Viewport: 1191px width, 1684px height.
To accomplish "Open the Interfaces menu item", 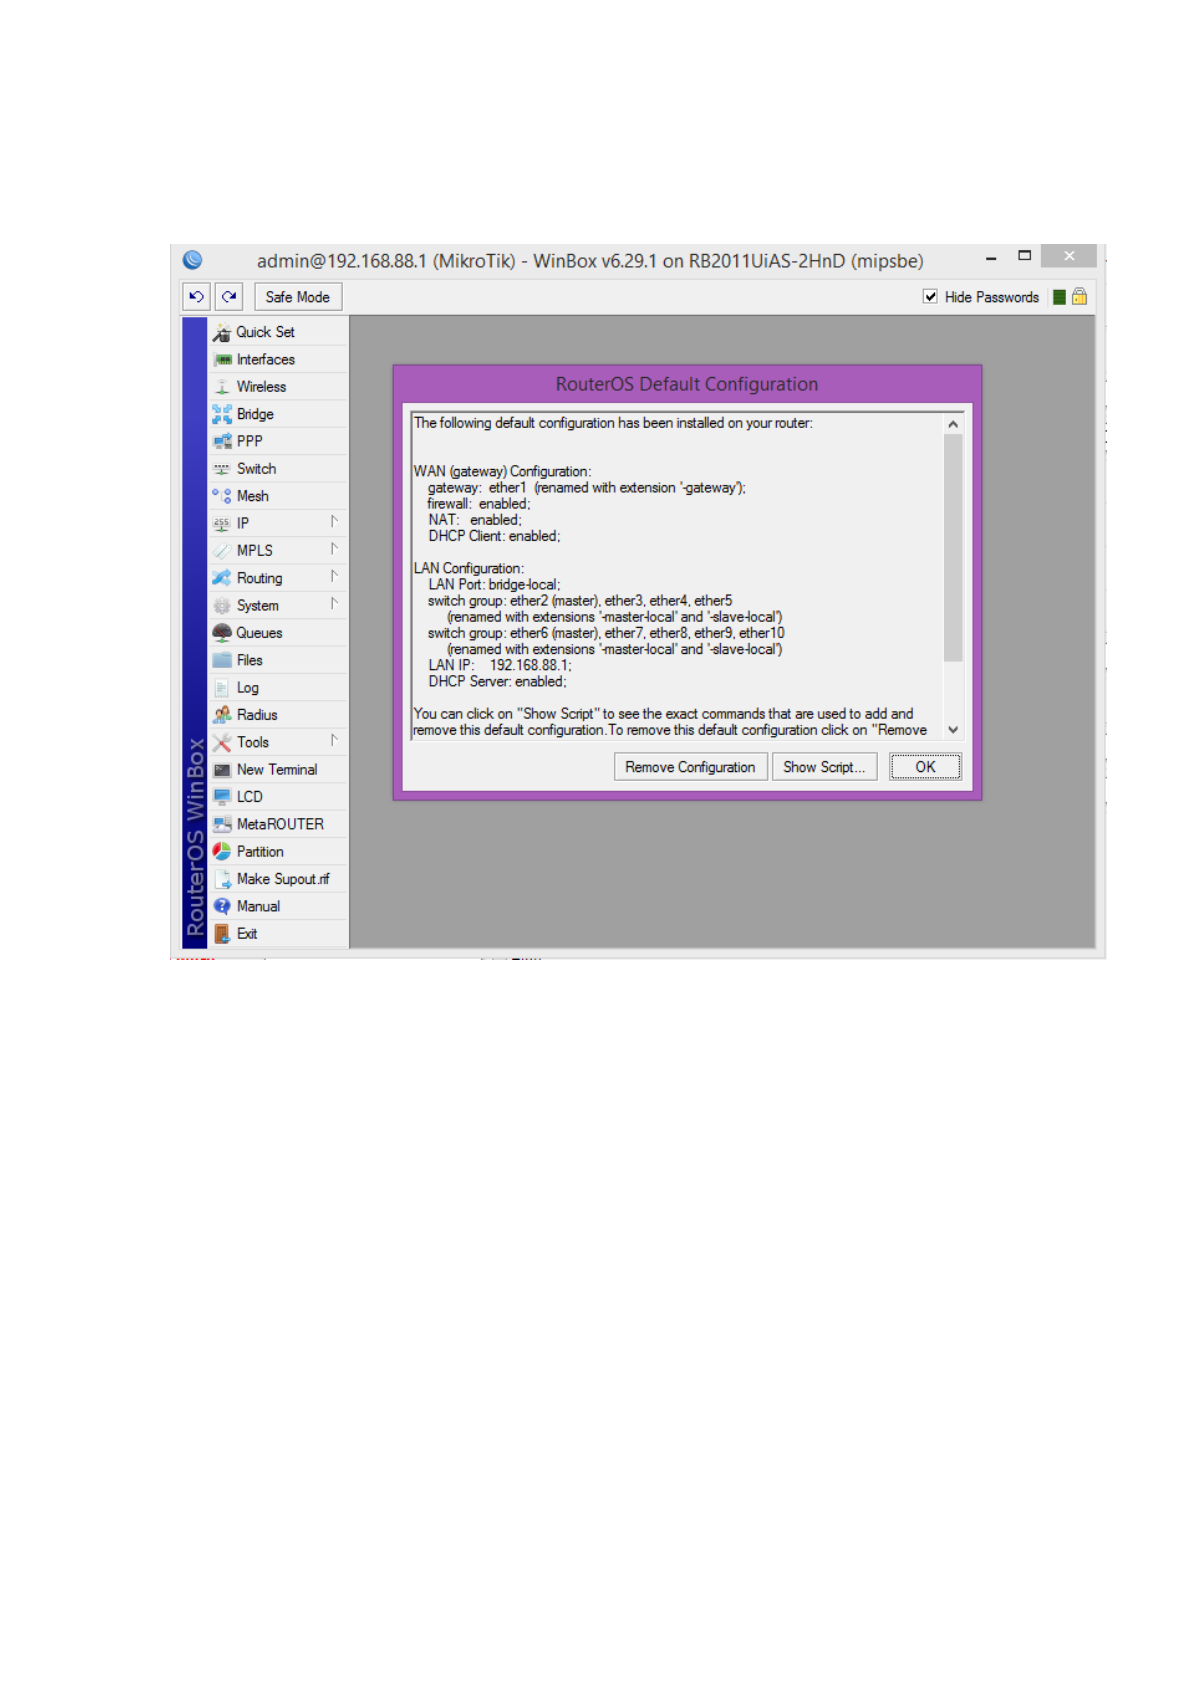I will [x=278, y=360].
